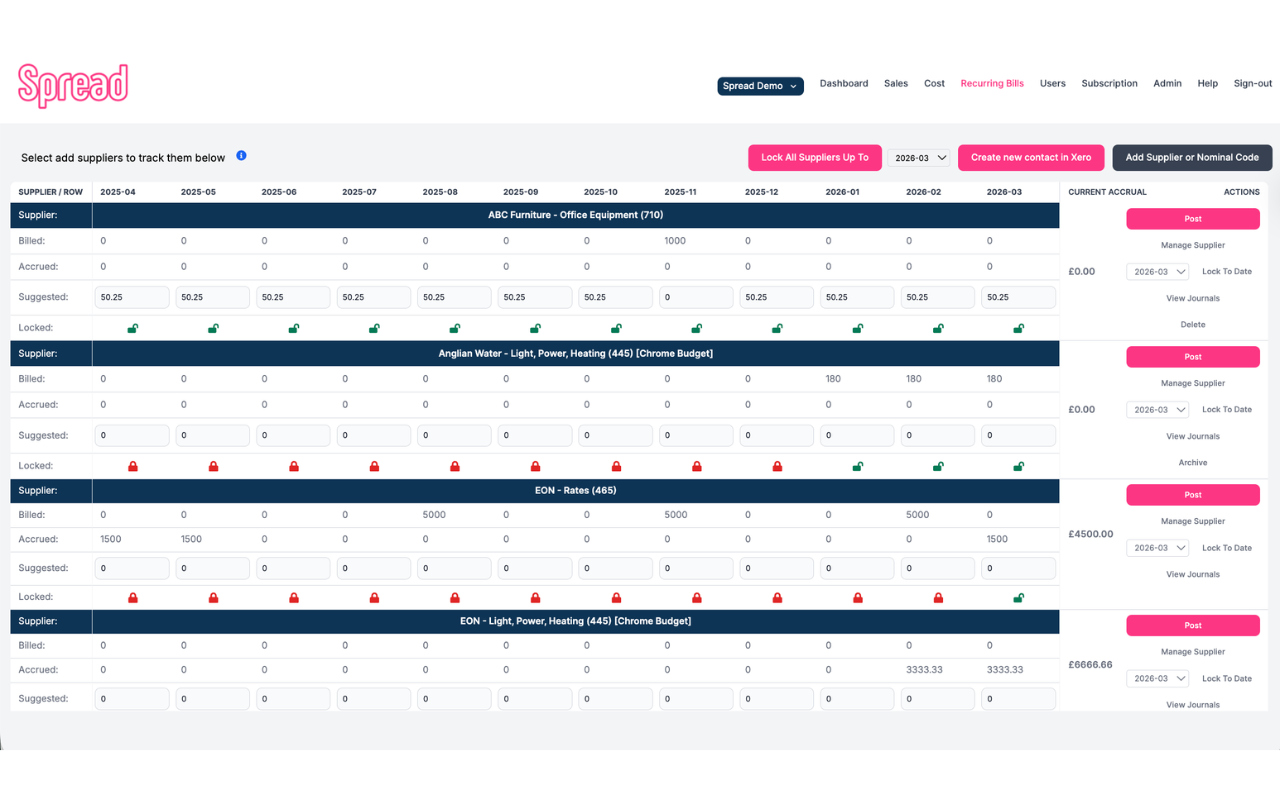Click the ABC Furniture 2025-11 unlock icon

[696, 327]
